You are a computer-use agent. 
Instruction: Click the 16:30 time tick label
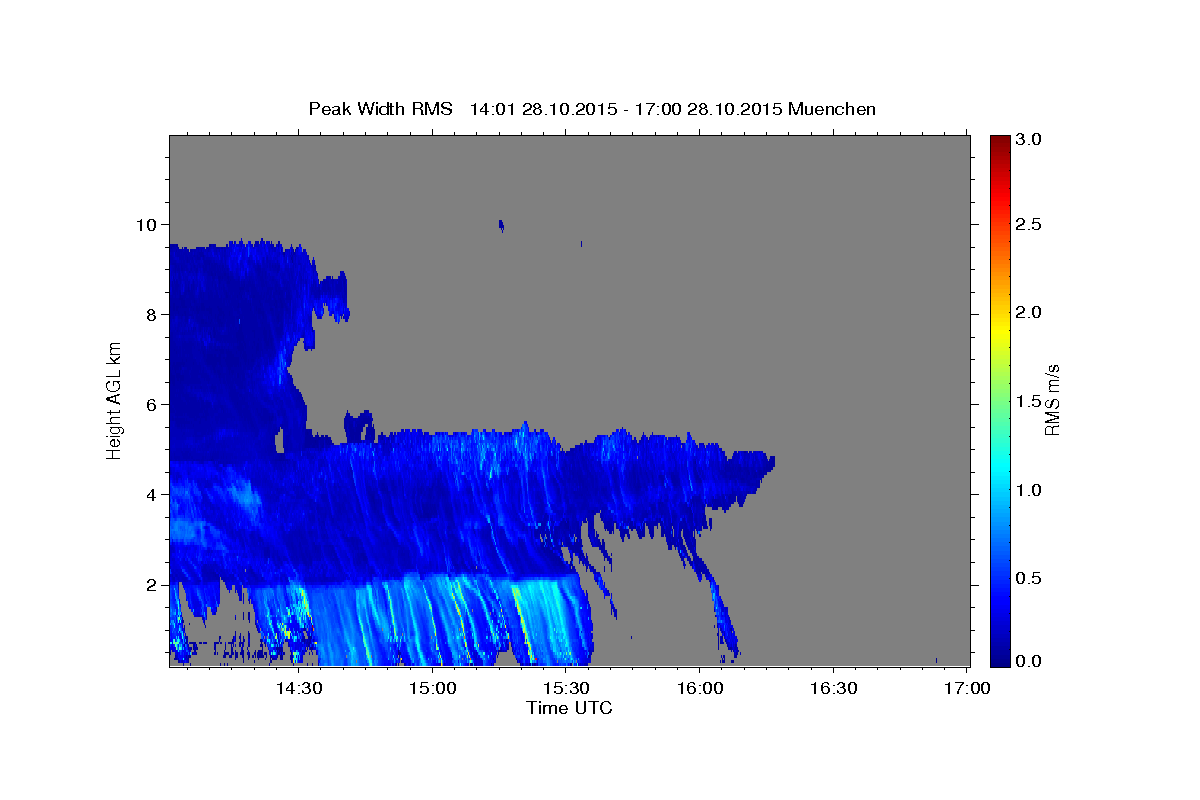834,688
